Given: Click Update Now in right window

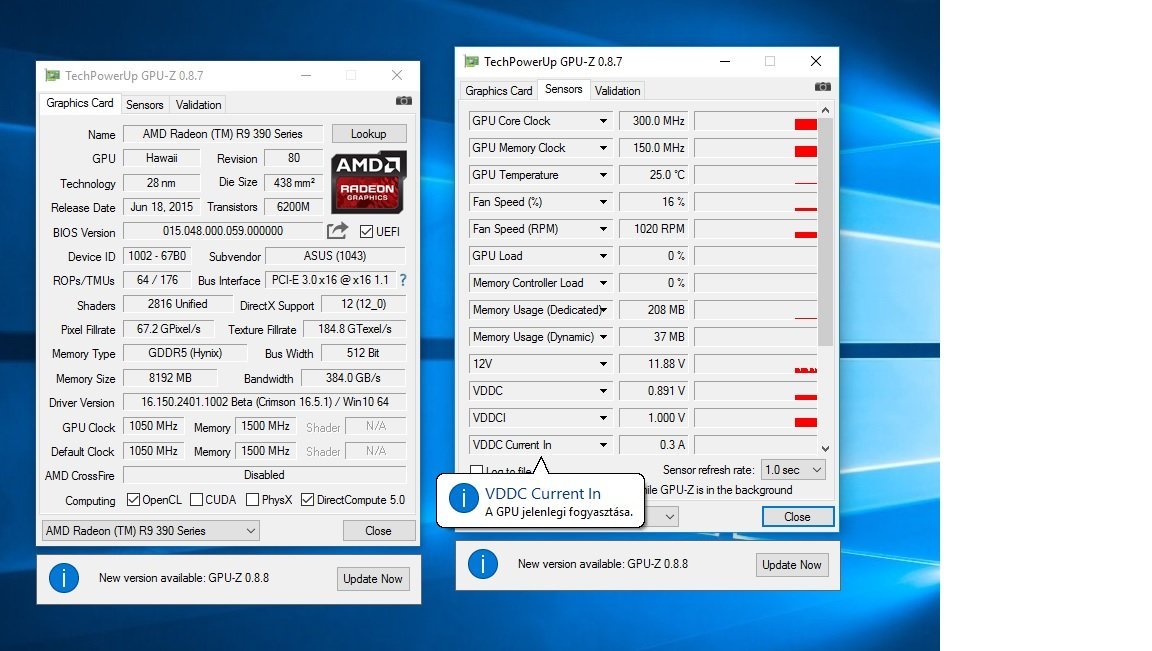Looking at the screenshot, I should [x=791, y=564].
